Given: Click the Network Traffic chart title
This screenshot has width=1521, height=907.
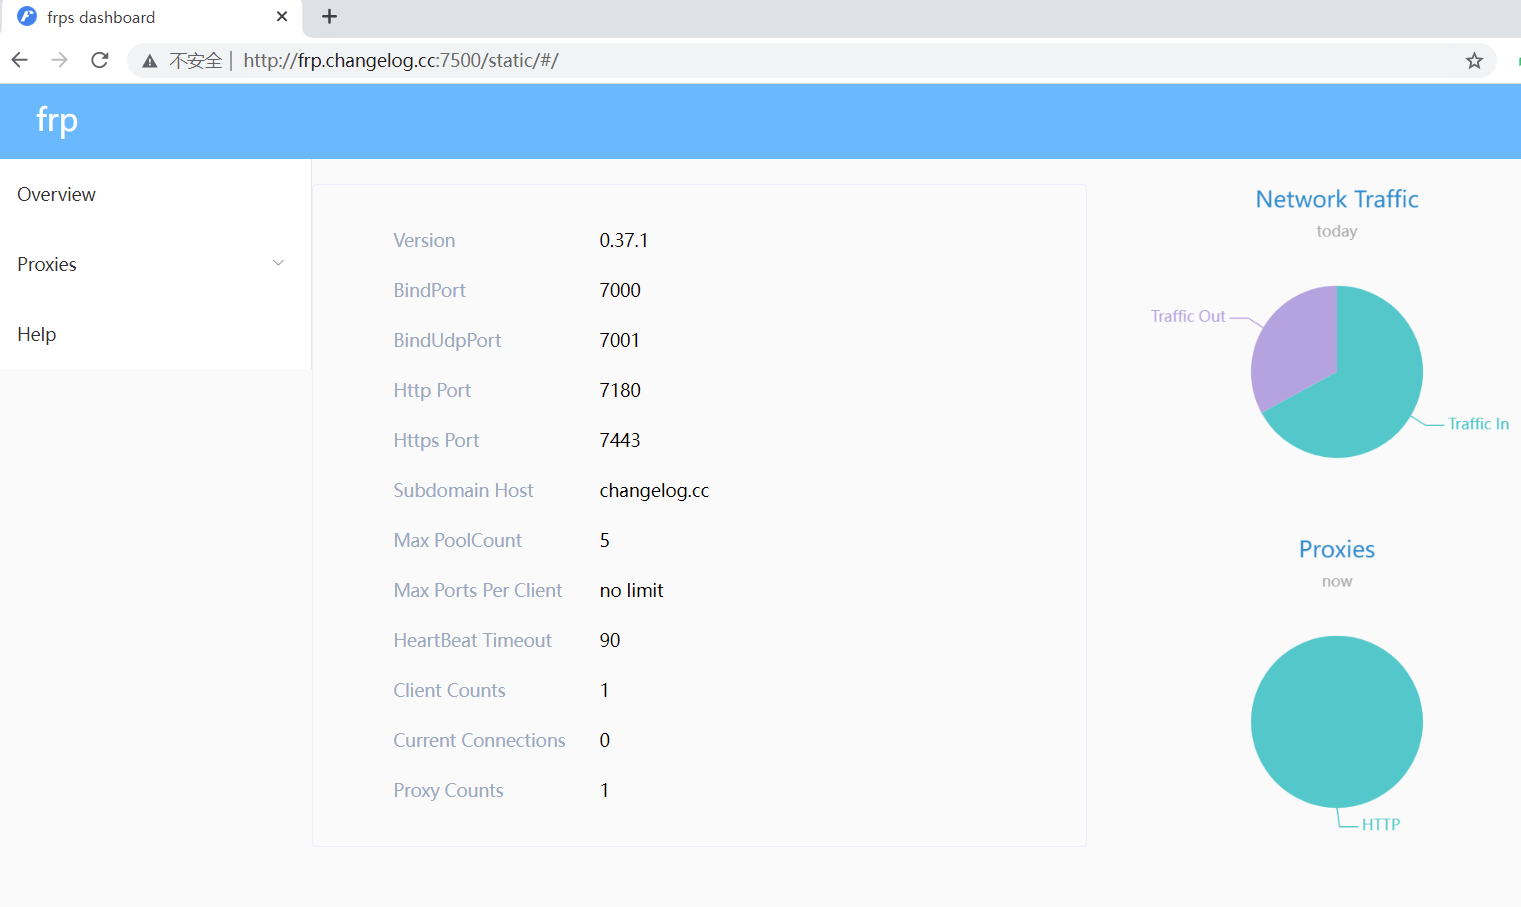Looking at the screenshot, I should [1337, 199].
